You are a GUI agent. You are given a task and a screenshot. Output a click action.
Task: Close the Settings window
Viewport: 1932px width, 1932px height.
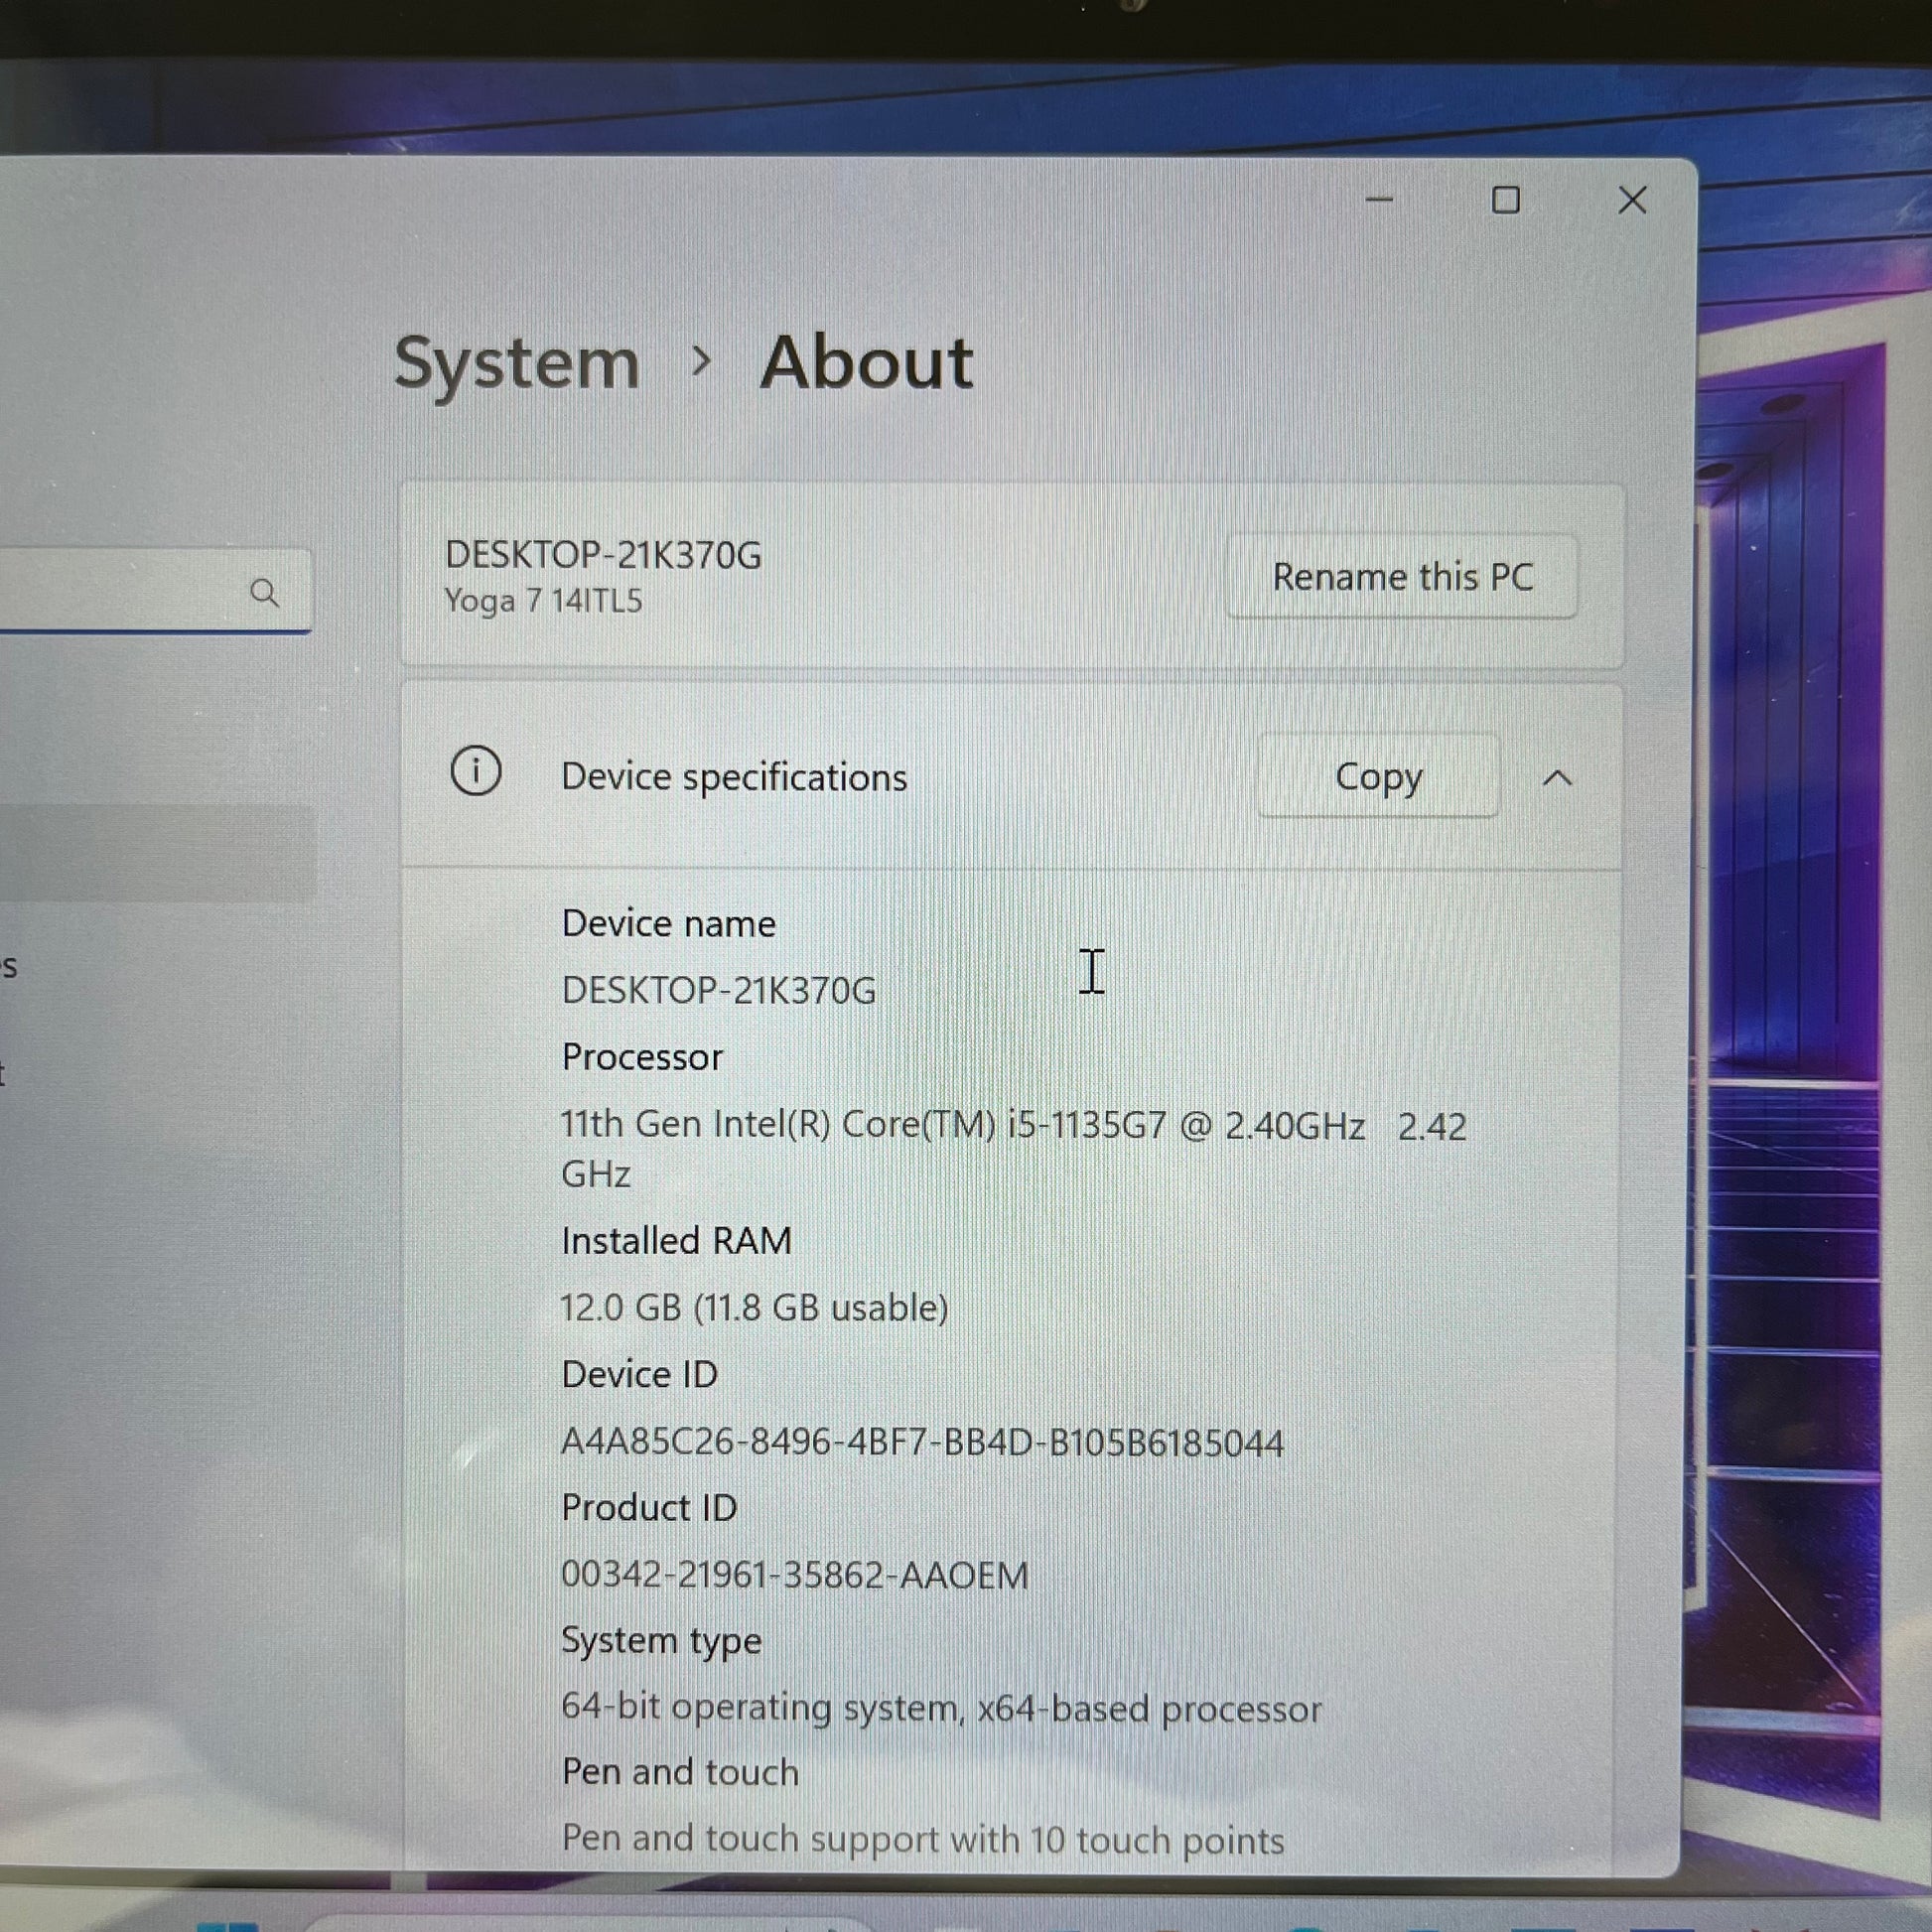(1632, 200)
